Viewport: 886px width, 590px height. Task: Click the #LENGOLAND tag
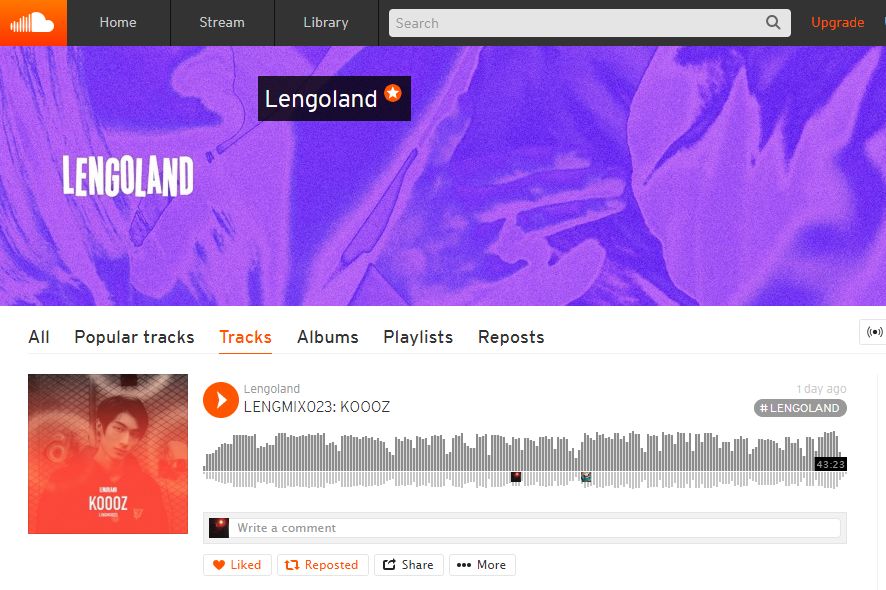point(800,408)
